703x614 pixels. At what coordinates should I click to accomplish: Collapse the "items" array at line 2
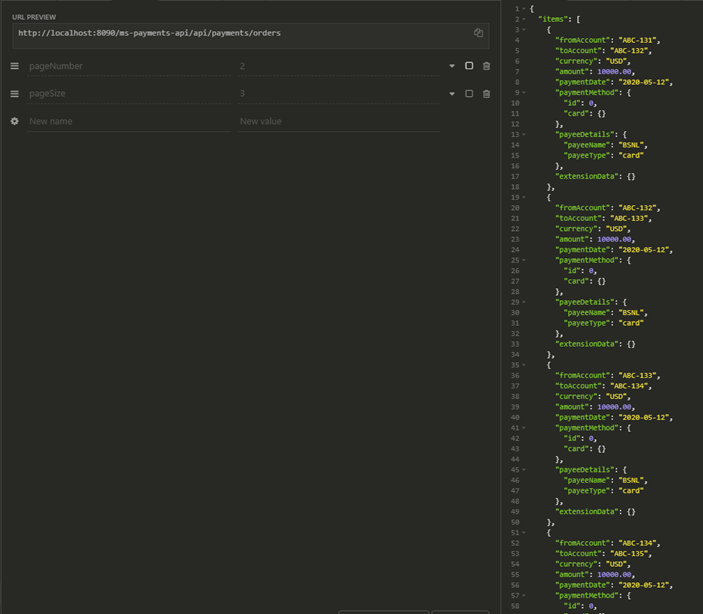526,19
